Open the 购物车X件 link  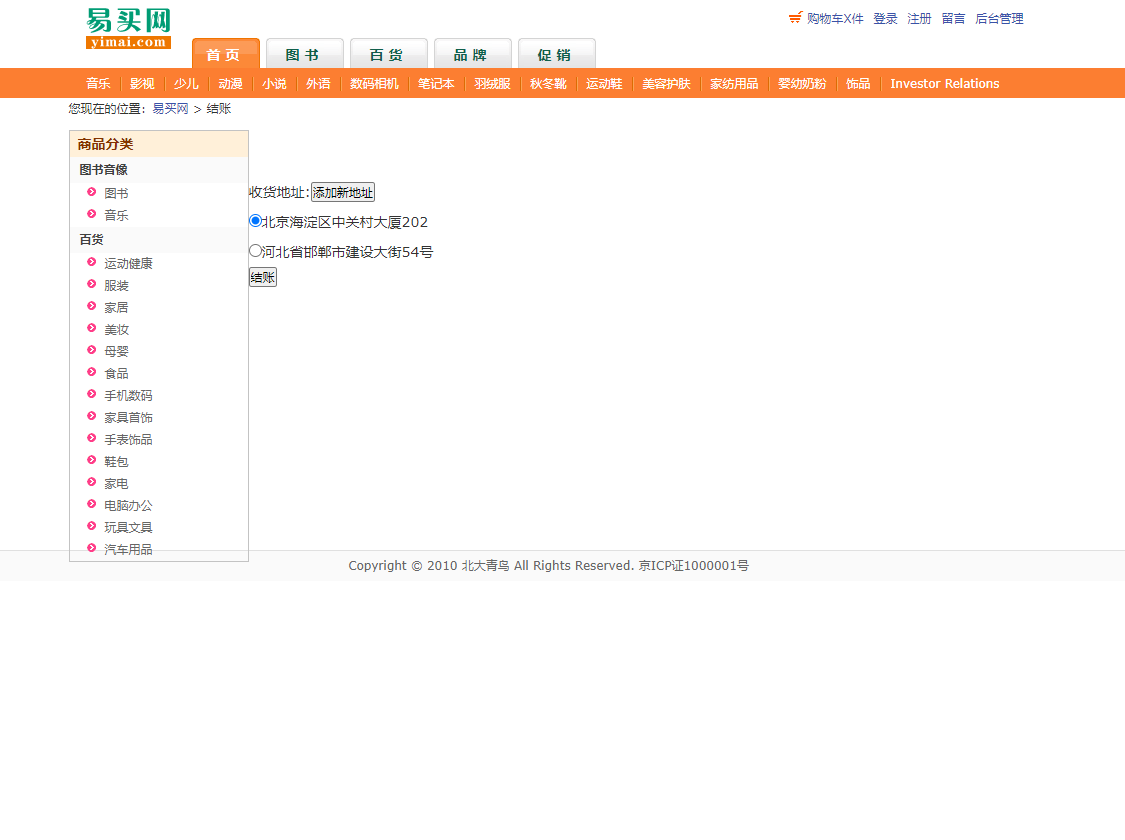click(x=834, y=19)
